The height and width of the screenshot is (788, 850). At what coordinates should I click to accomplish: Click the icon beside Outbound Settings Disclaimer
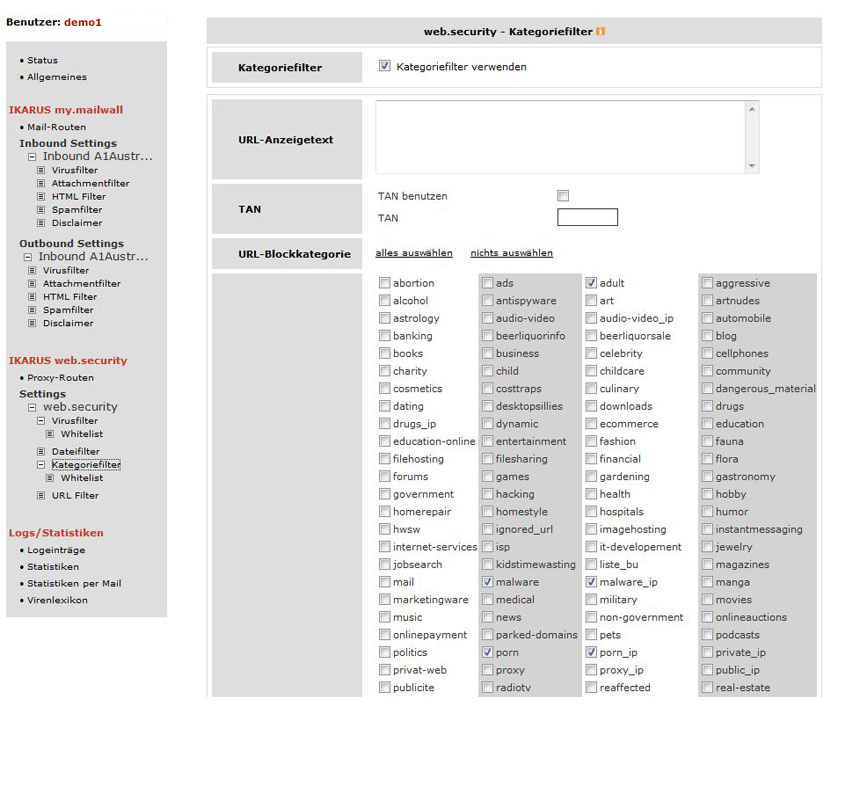32,324
